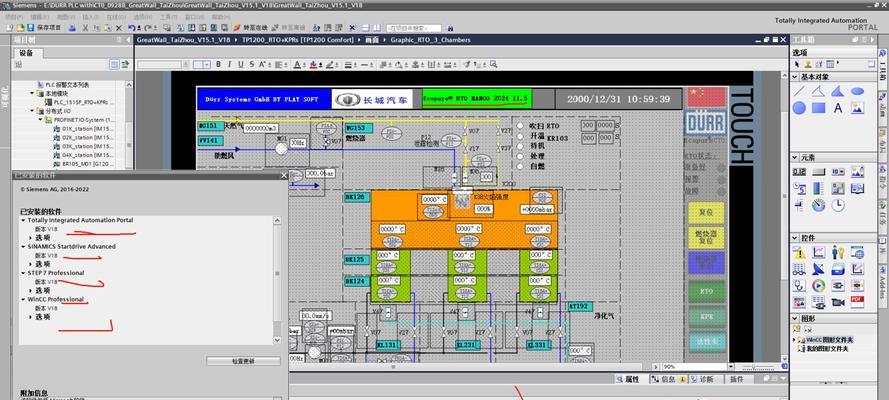Click the Open project folder icon

tap(20, 27)
